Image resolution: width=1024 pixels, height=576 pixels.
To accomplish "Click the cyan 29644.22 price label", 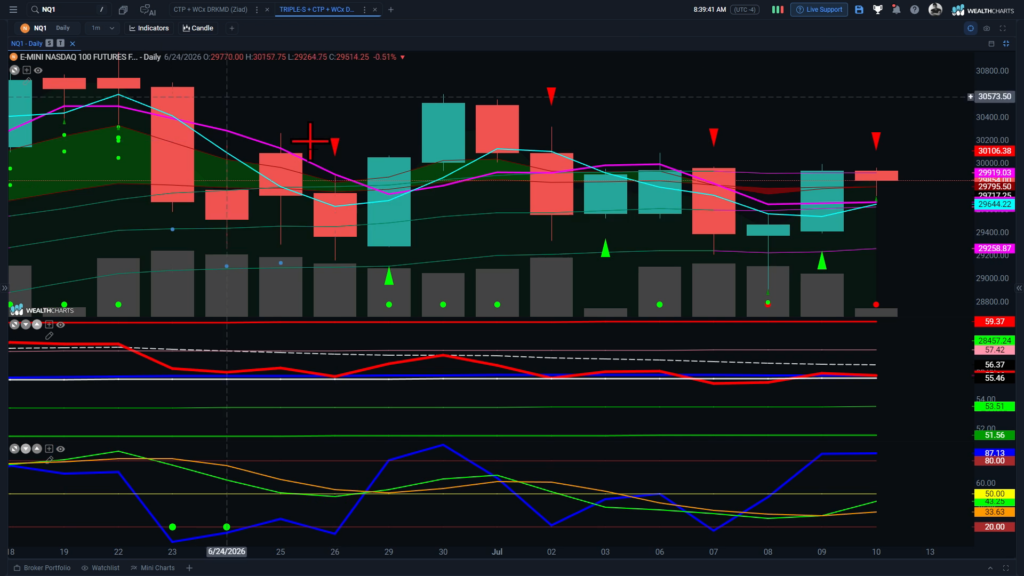I will tap(995, 204).
